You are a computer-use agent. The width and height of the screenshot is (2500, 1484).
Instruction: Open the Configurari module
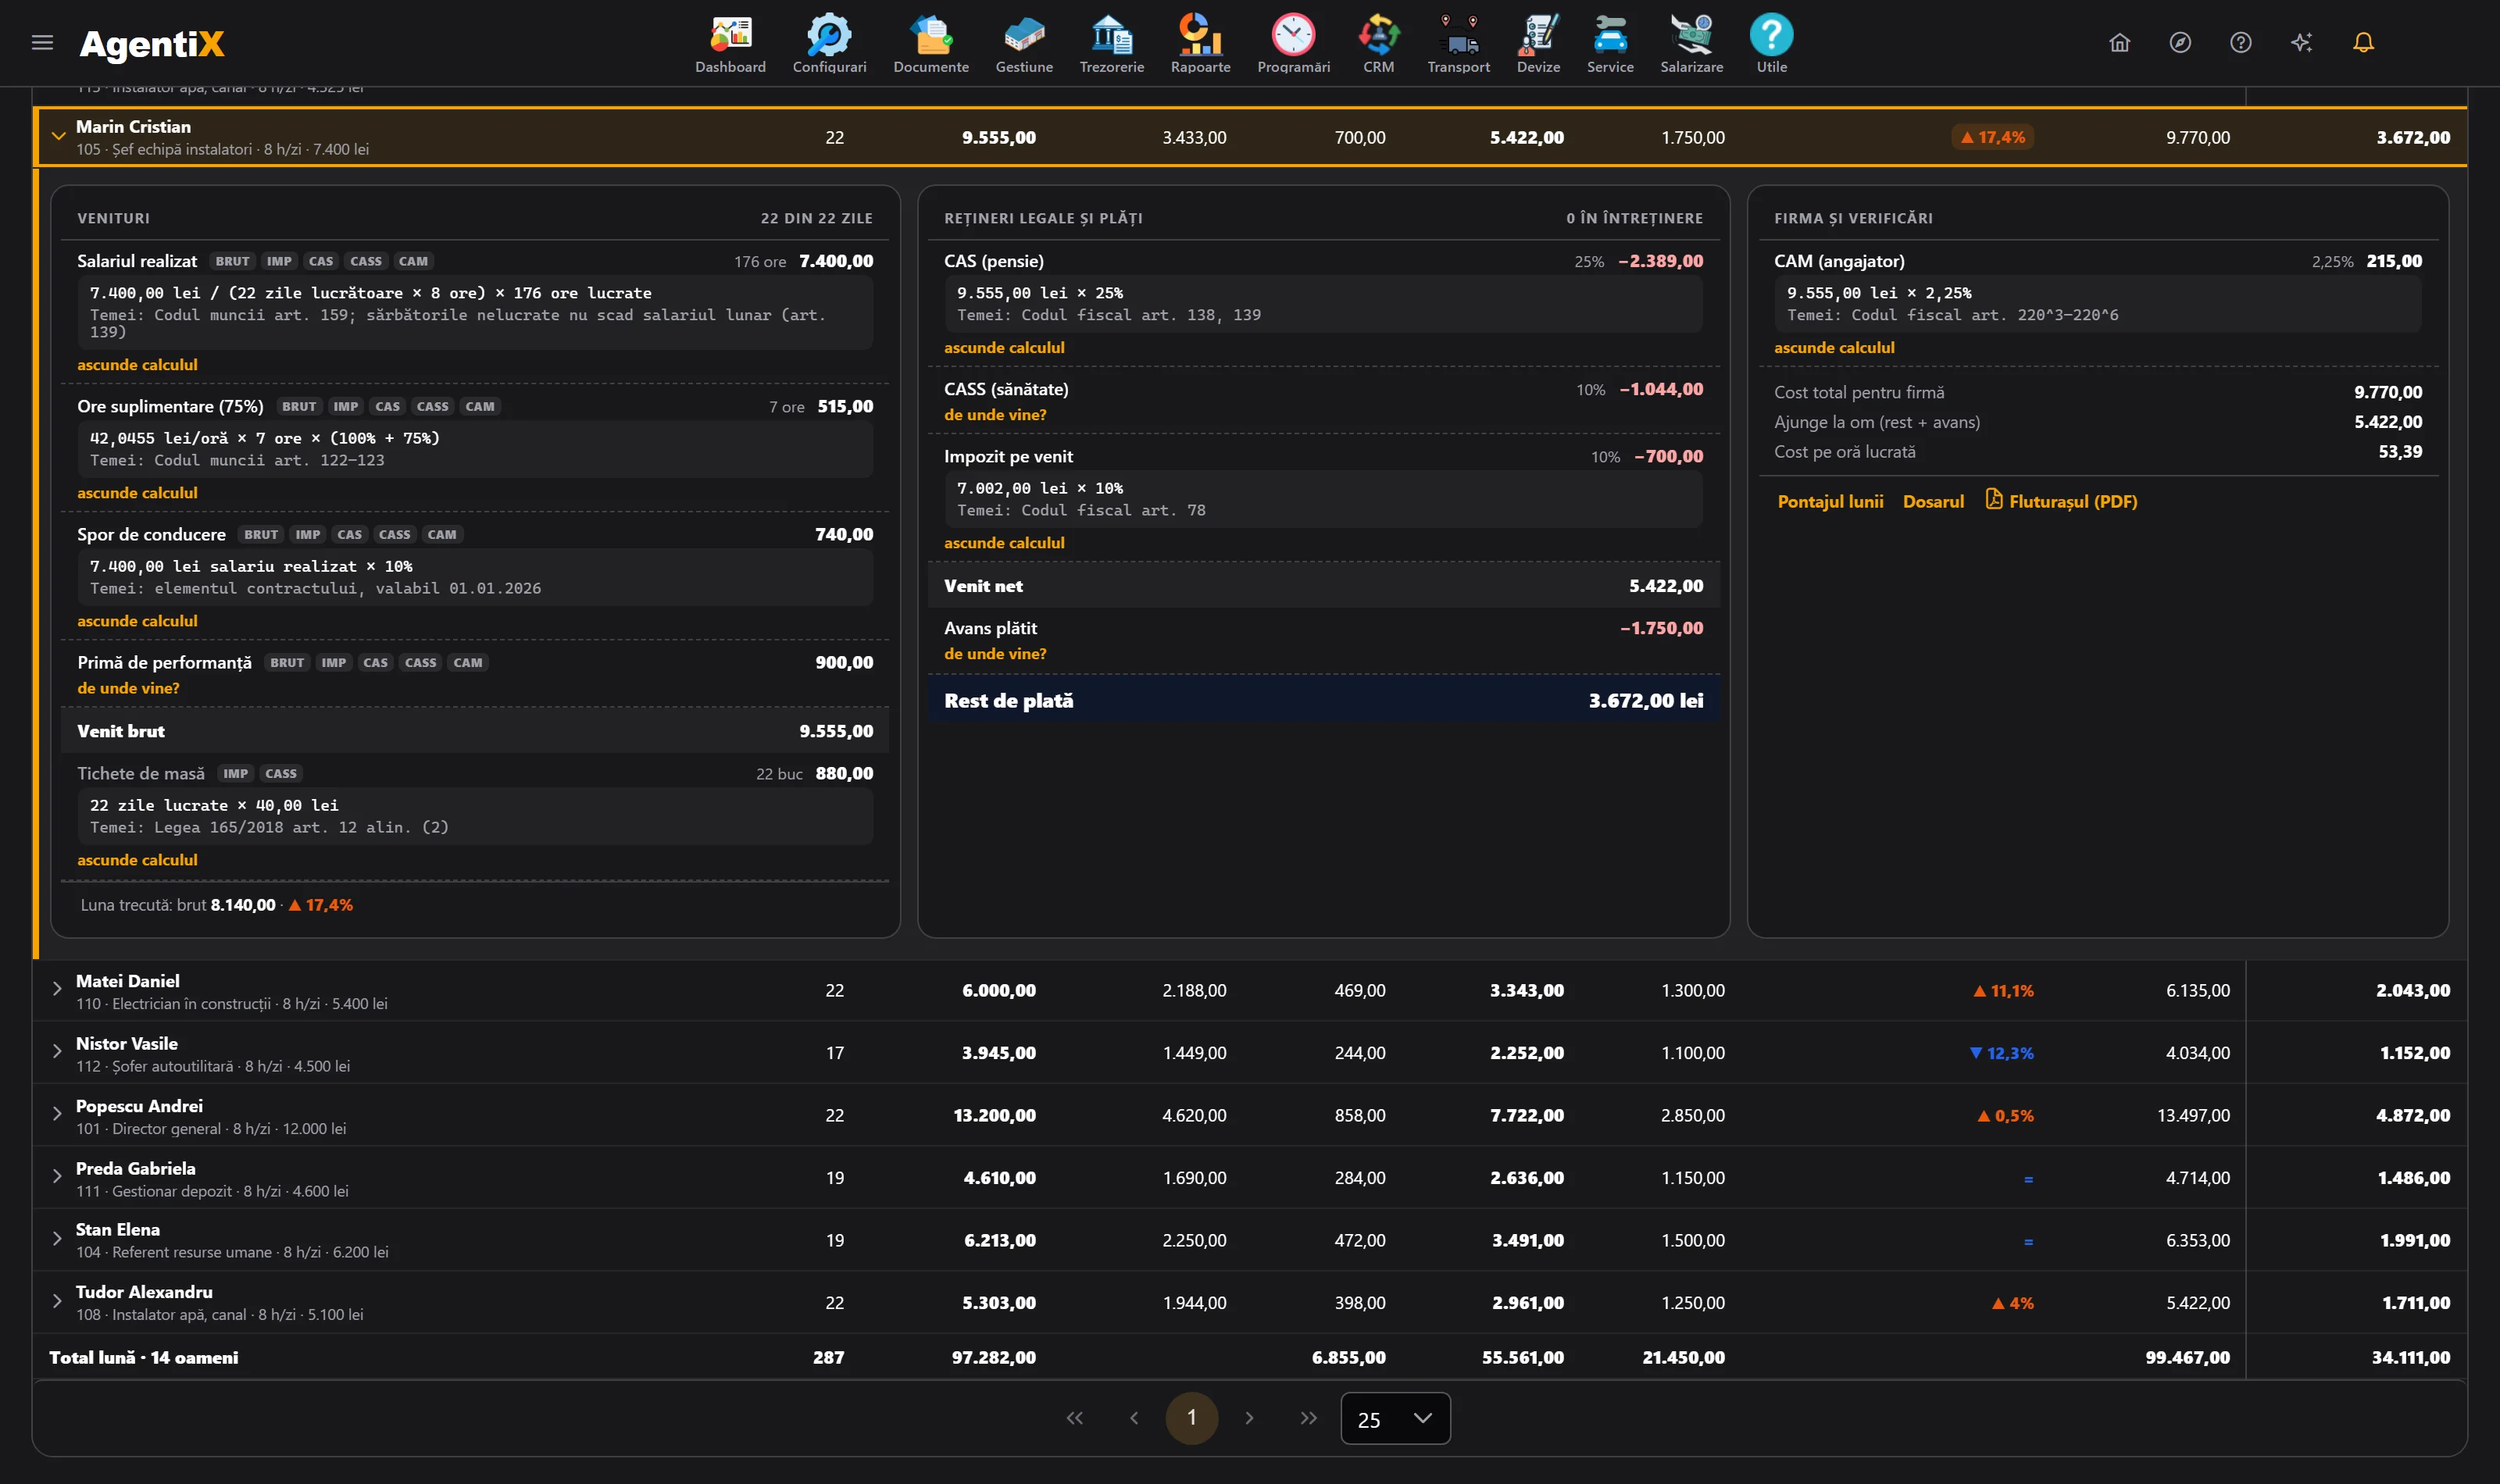[829, 44]
